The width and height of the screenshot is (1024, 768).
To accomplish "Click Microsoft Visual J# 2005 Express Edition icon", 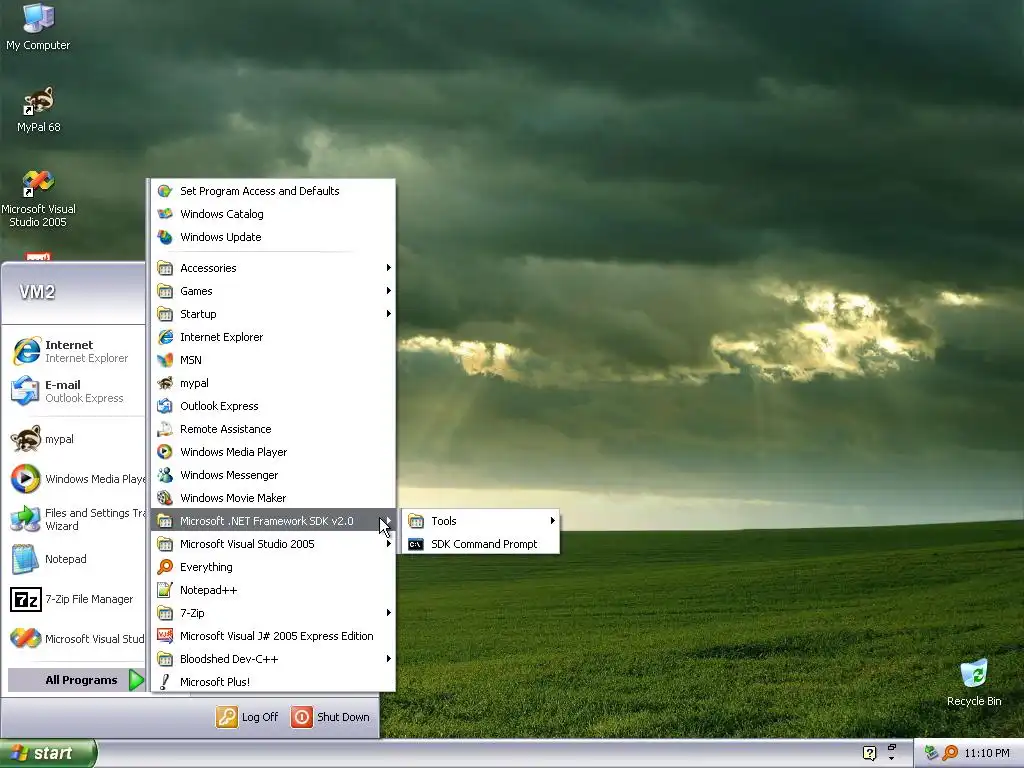I will [x=165, y=636].
